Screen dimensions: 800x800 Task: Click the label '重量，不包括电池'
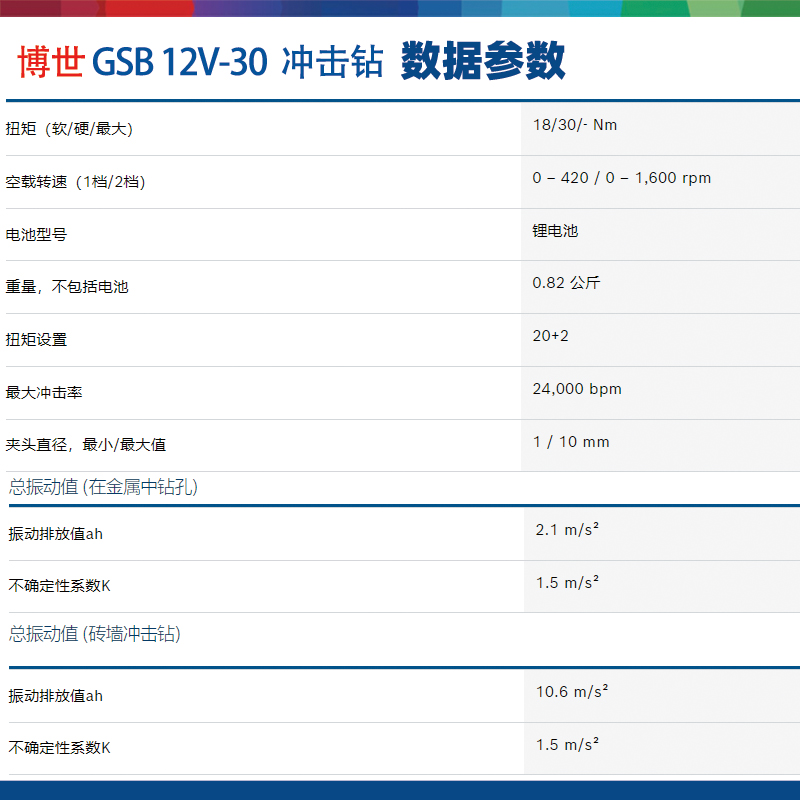[67, 287]
